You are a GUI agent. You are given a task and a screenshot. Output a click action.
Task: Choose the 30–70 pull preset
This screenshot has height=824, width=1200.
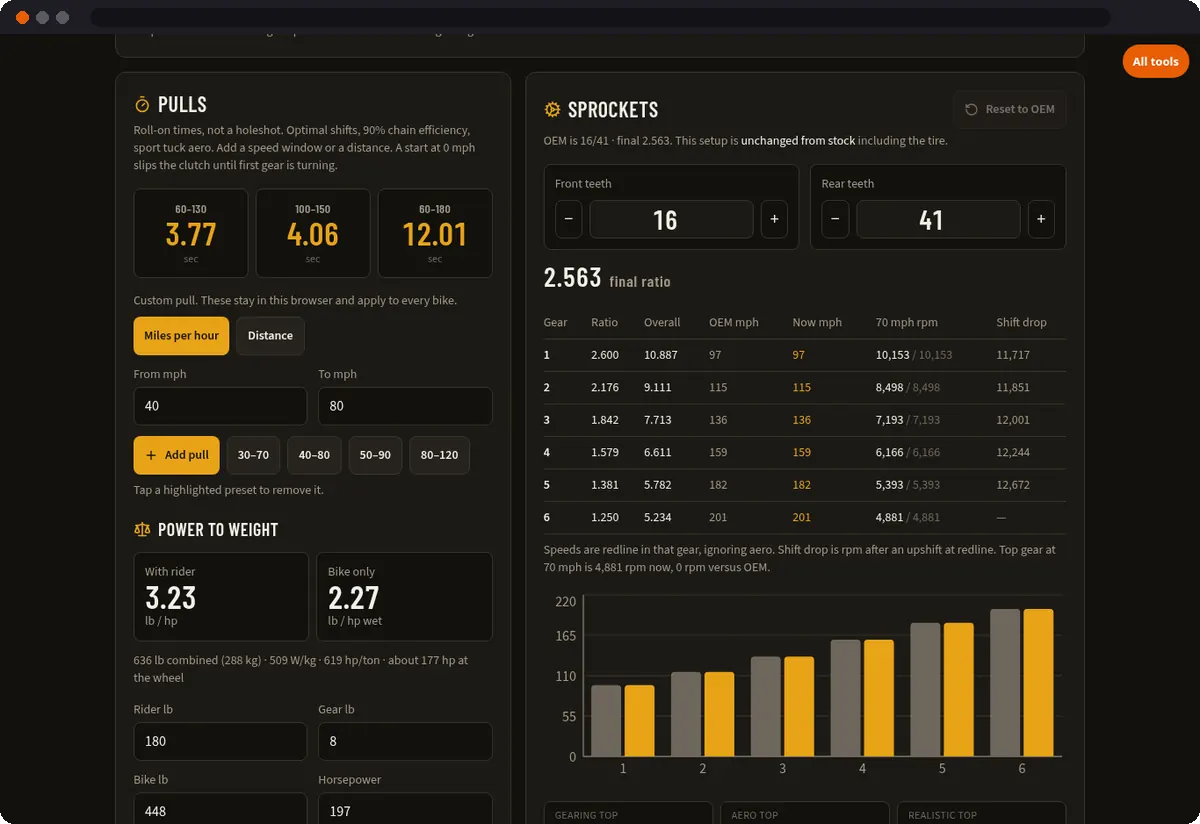253,455
